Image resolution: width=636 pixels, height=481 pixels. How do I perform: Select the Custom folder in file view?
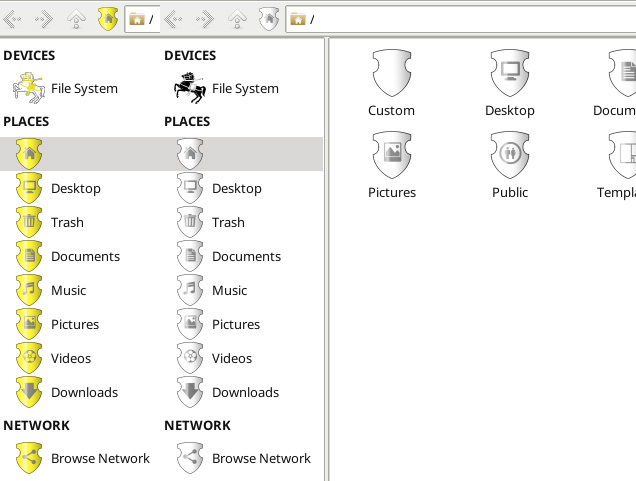pos(391,83)
